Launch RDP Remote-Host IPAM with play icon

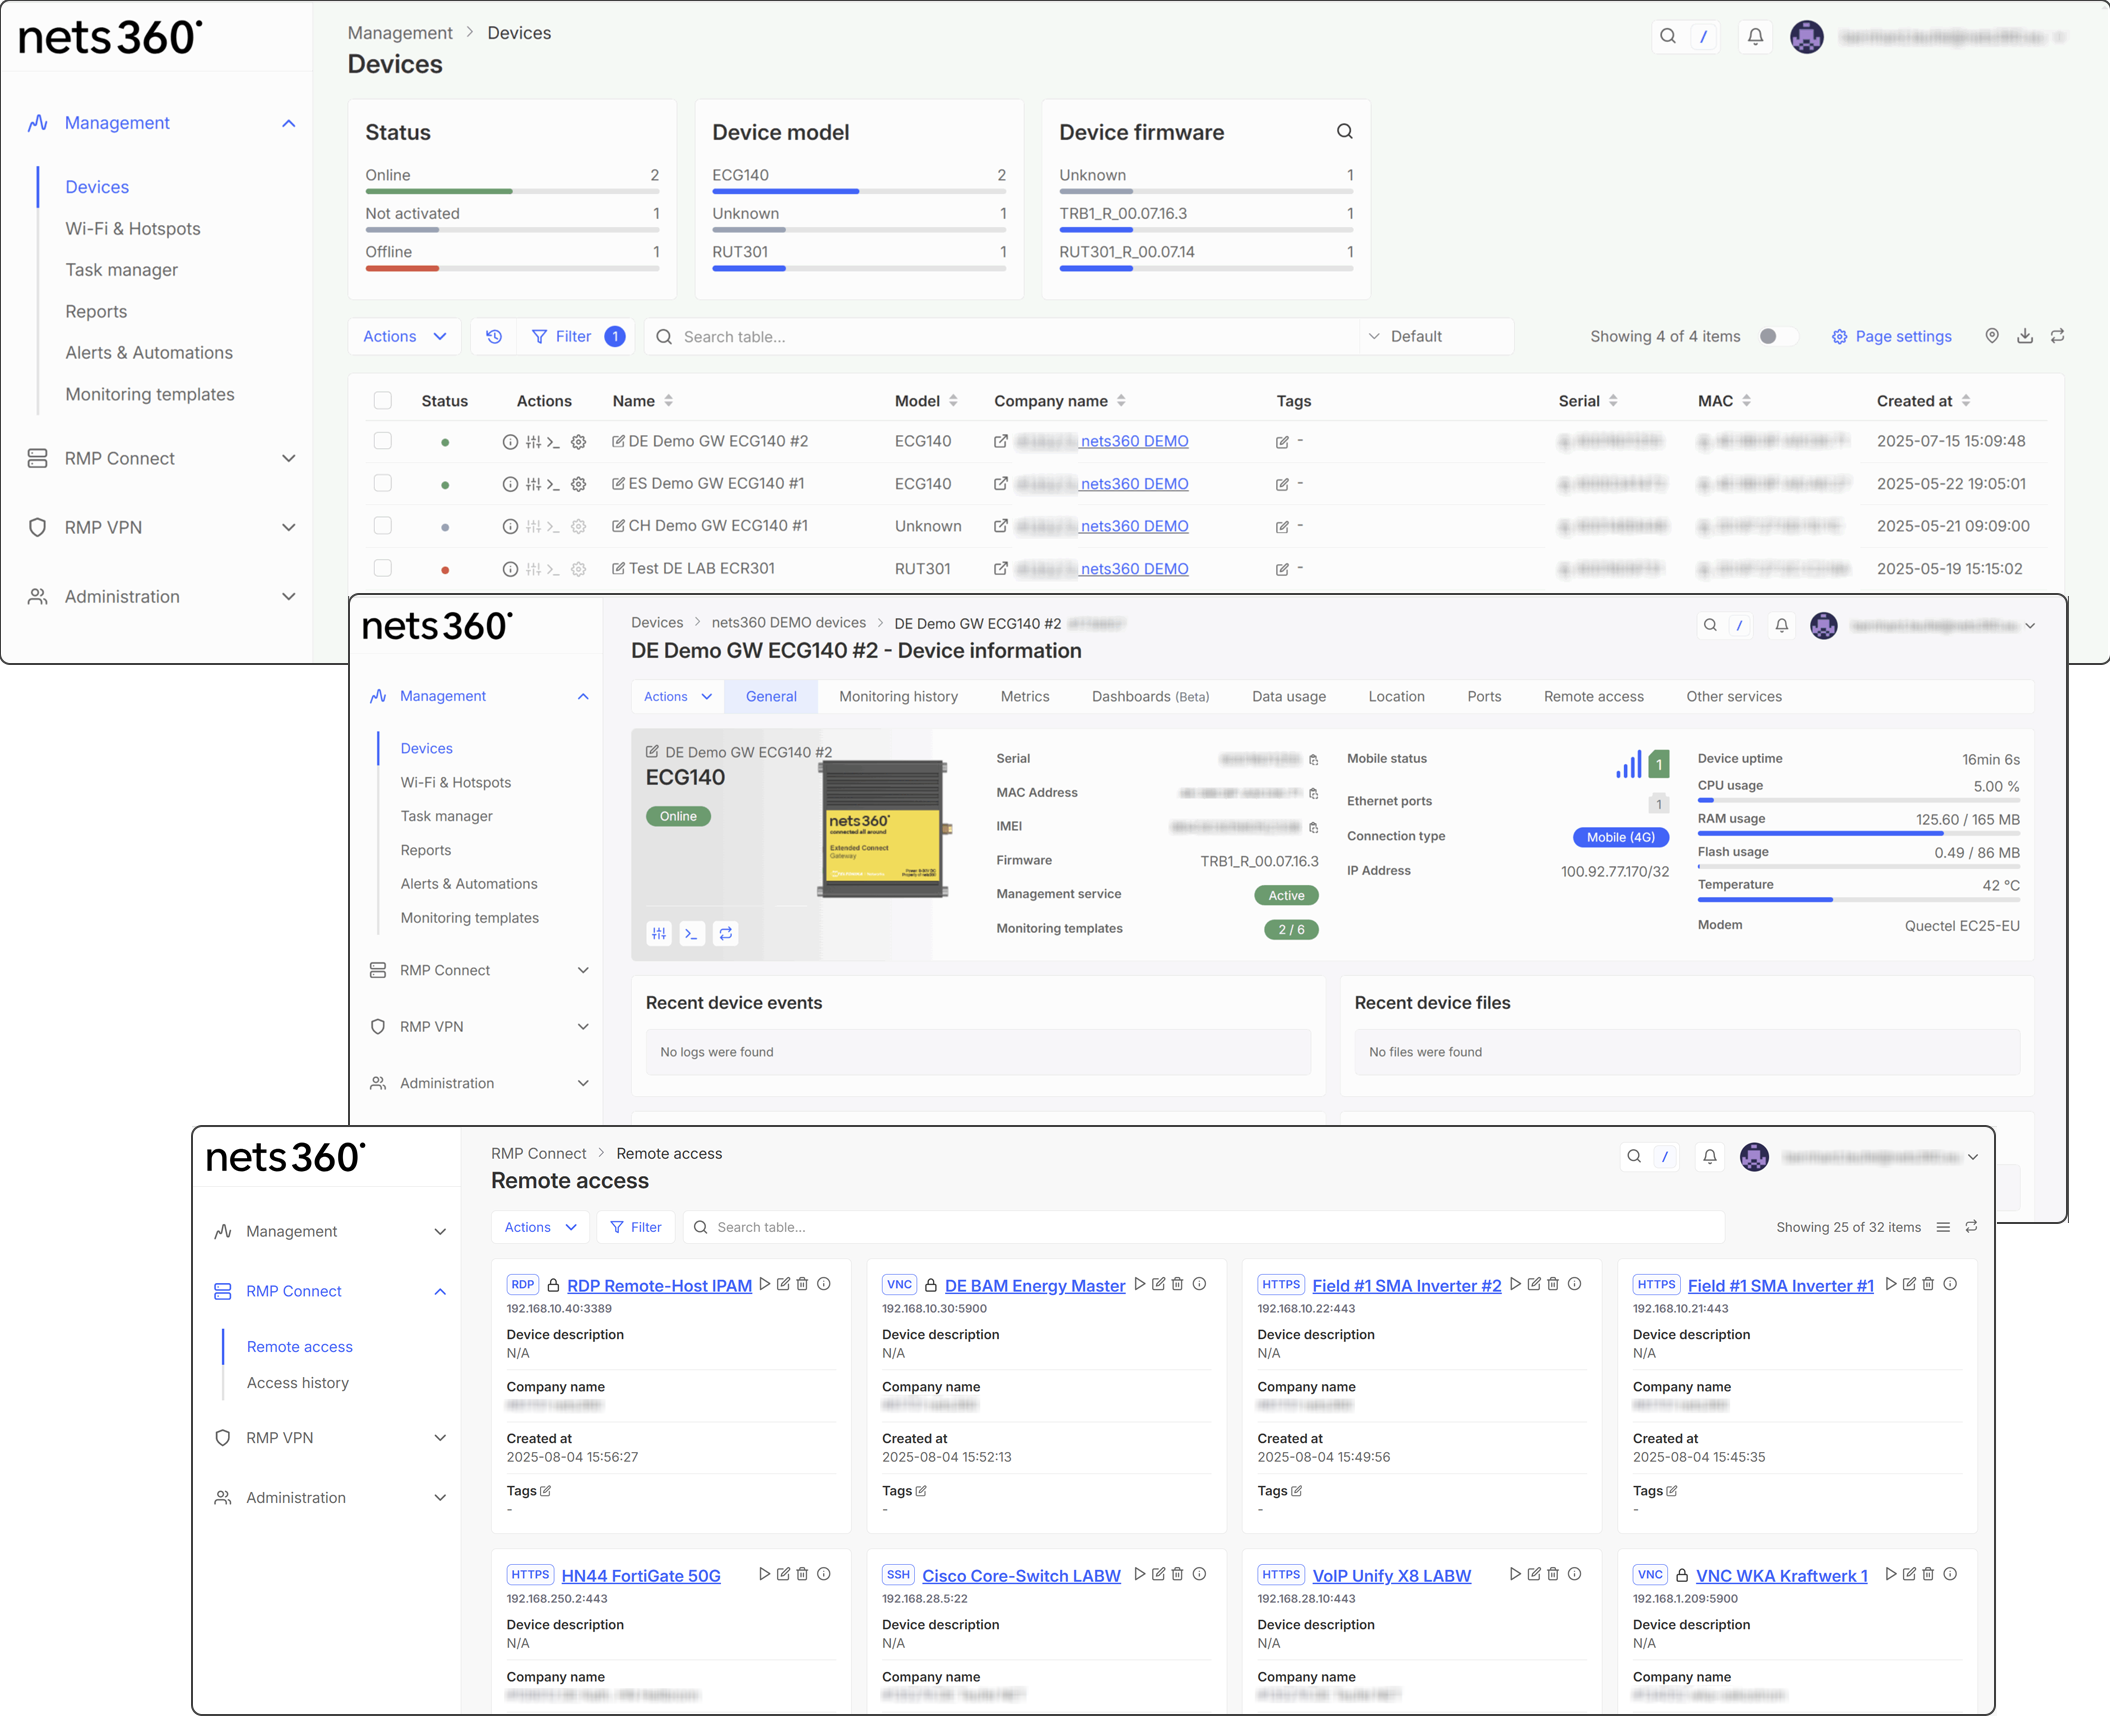[765, 1284]
